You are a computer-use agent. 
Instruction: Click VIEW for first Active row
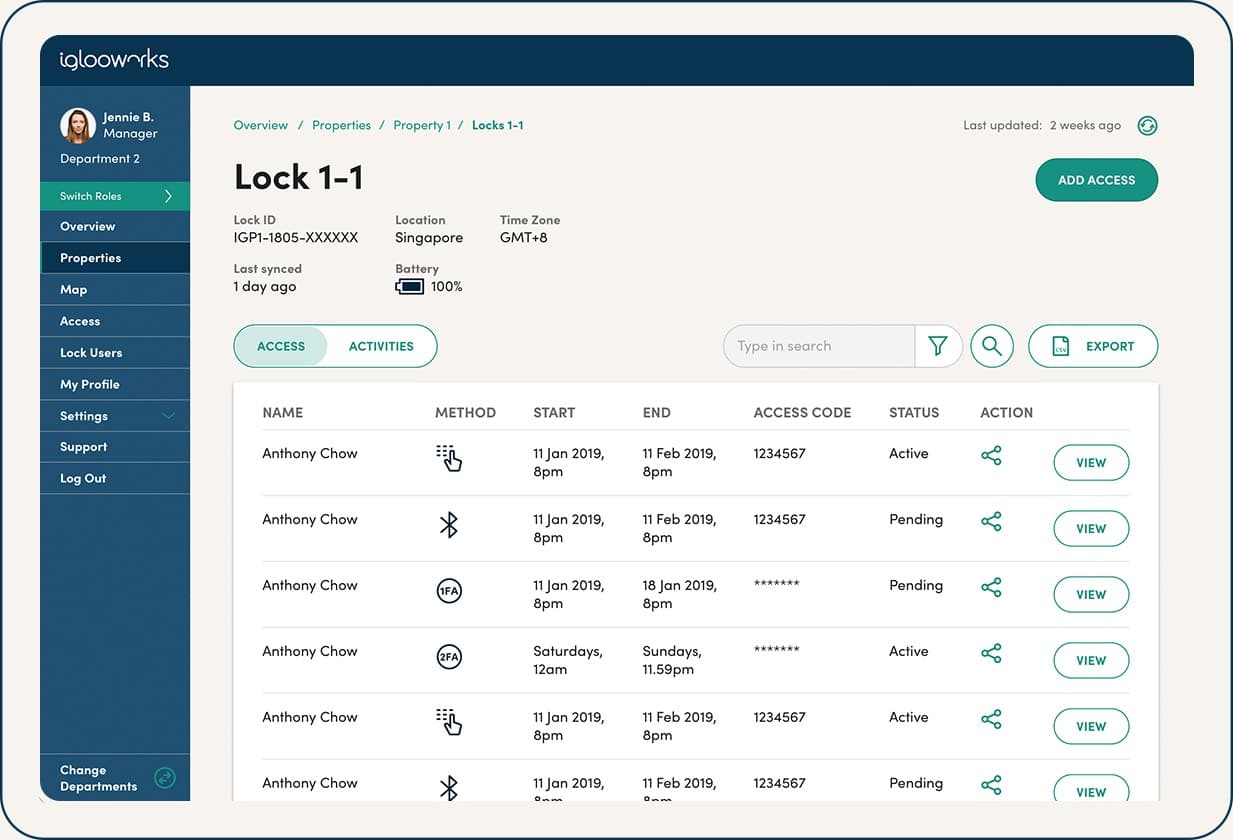click(1091, 463)
